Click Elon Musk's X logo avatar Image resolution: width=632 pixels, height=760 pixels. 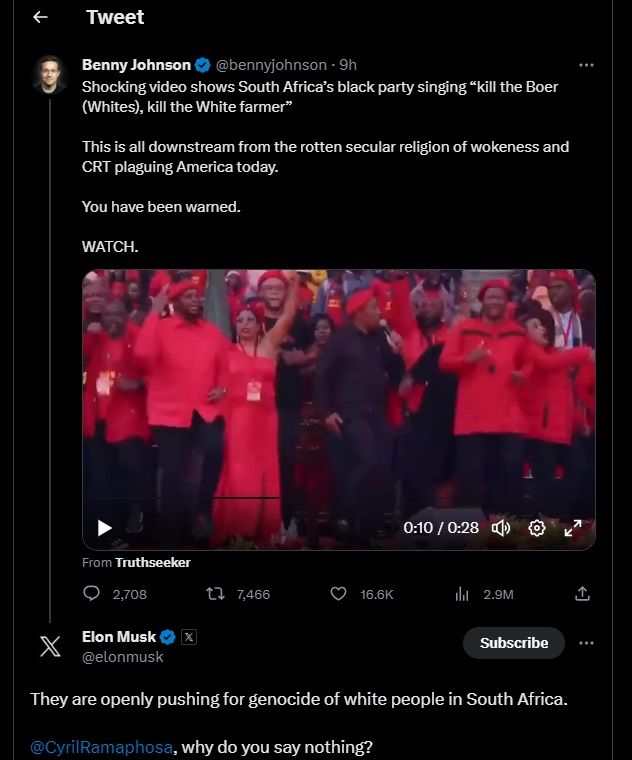click(x=49, y=646)
